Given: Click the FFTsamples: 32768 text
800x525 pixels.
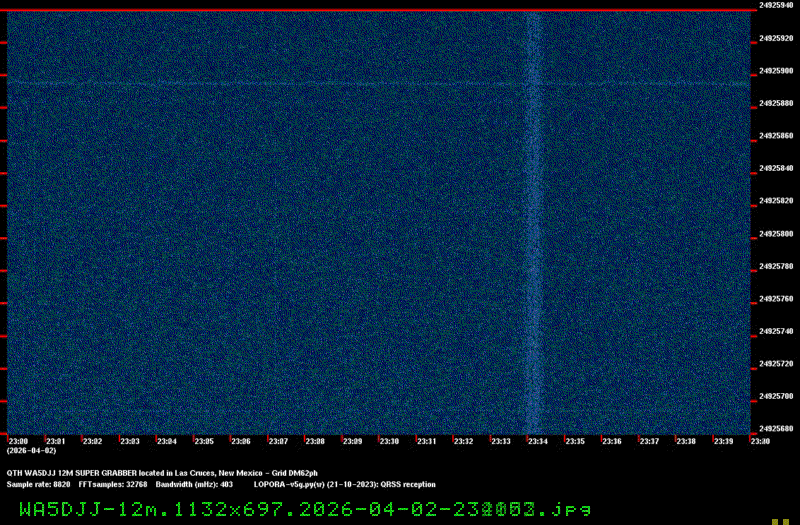Looking at the screenshot, I should click(113, 485).
